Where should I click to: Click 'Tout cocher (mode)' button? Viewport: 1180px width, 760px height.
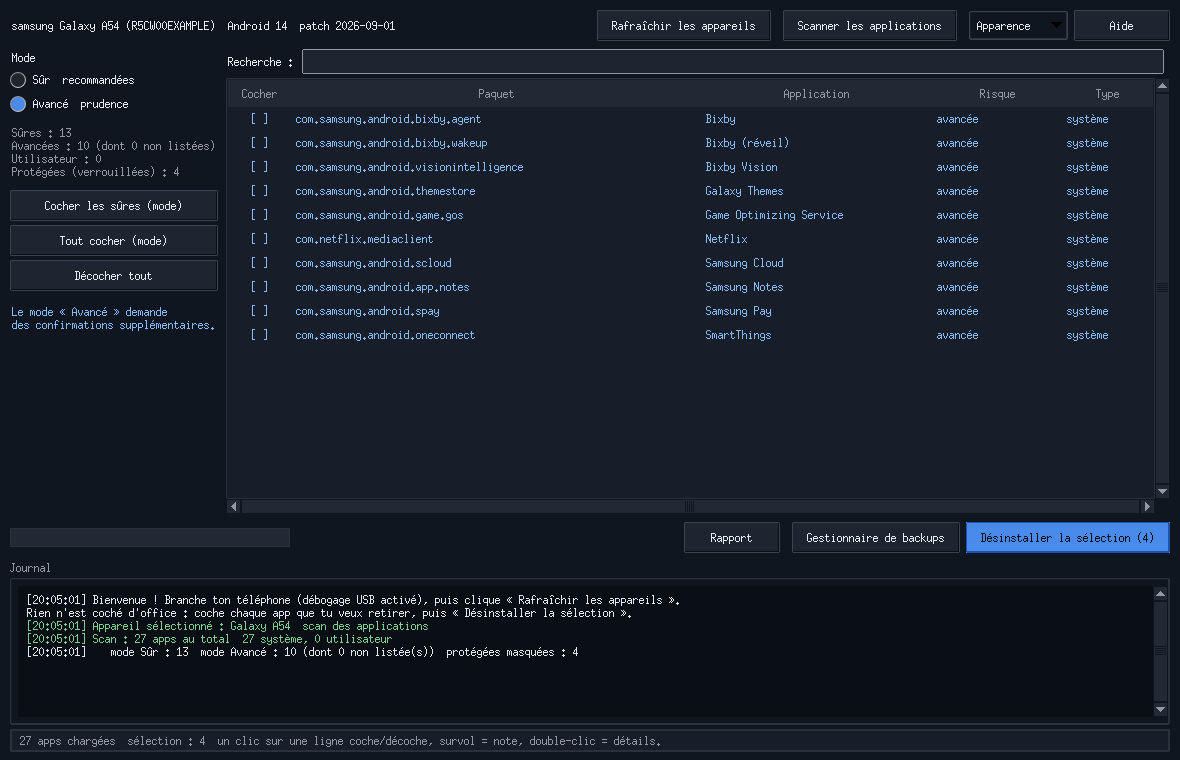[x=114, y=241]
